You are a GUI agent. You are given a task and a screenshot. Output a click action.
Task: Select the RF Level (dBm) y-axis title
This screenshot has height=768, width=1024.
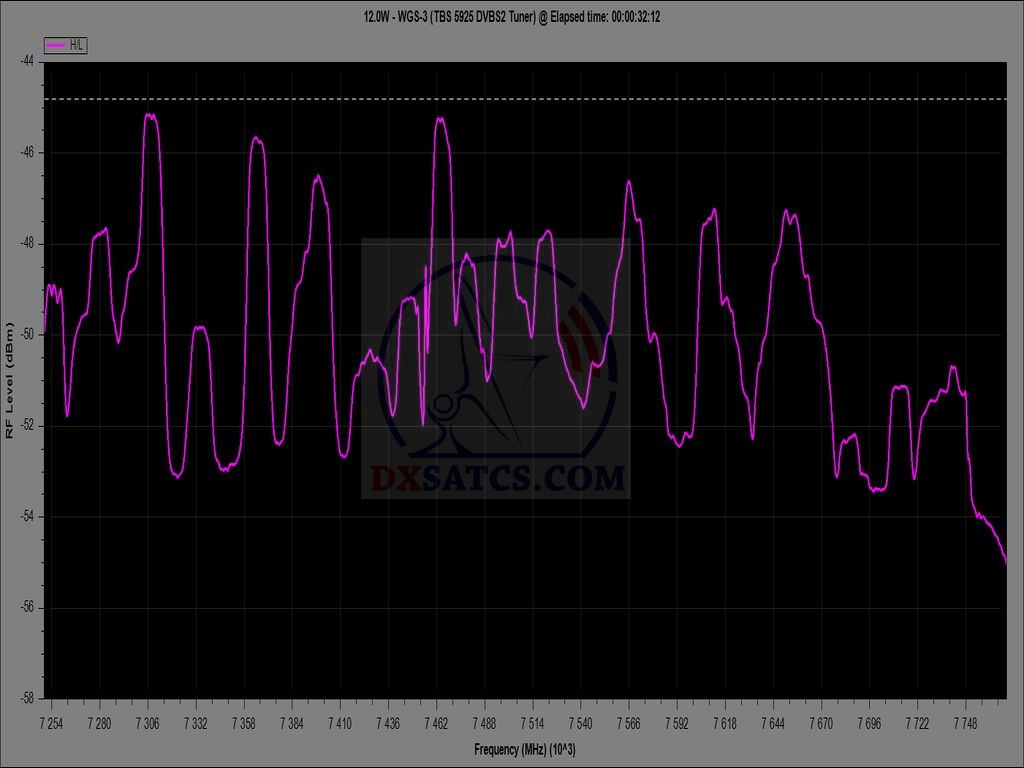click(x=10, y=380)
